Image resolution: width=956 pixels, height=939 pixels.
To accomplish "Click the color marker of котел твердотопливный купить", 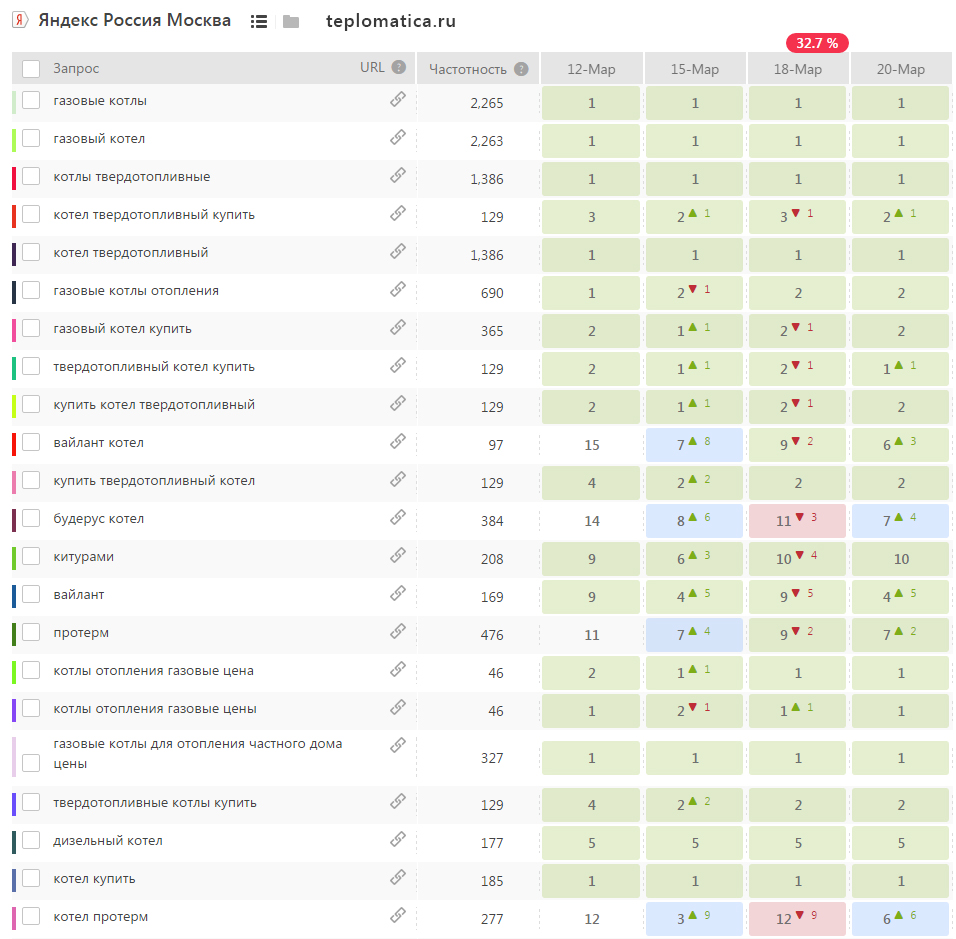I will pyautogui.click(x=14, y=216).
